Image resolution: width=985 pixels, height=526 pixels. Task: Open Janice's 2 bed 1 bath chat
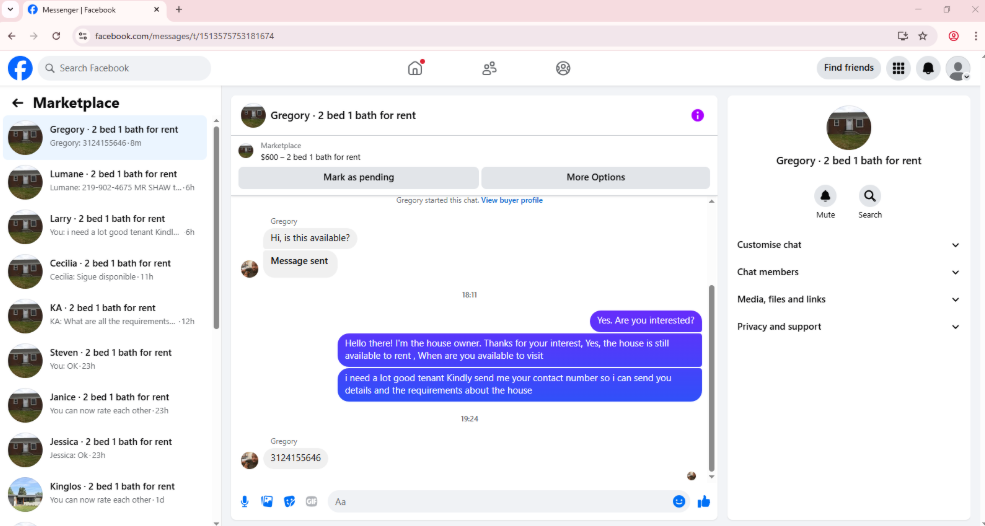[105, 405]
